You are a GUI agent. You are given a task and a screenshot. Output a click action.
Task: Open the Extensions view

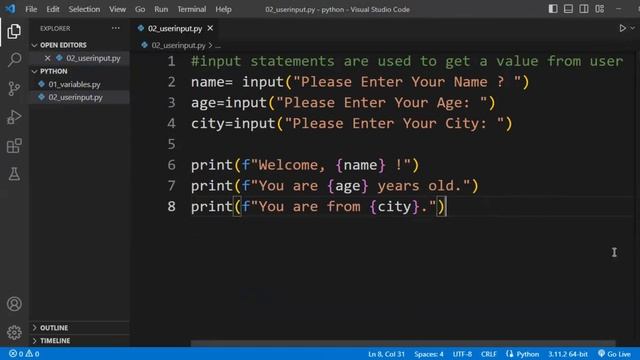pos(14,146)
